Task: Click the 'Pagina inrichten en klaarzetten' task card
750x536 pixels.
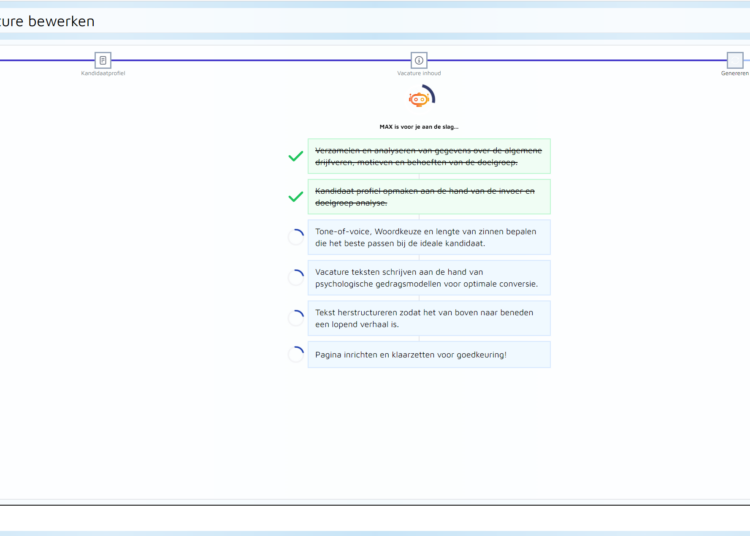Action: 428,354
